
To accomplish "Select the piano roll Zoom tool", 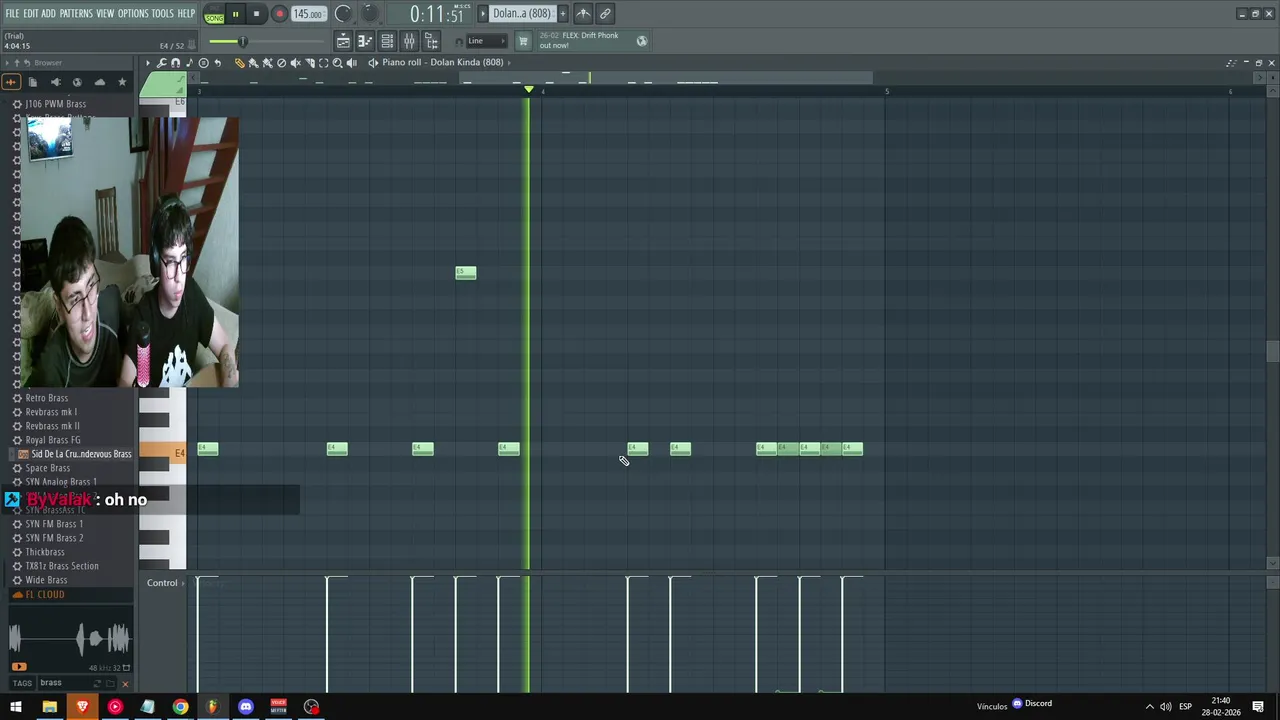I will (337, 63).
